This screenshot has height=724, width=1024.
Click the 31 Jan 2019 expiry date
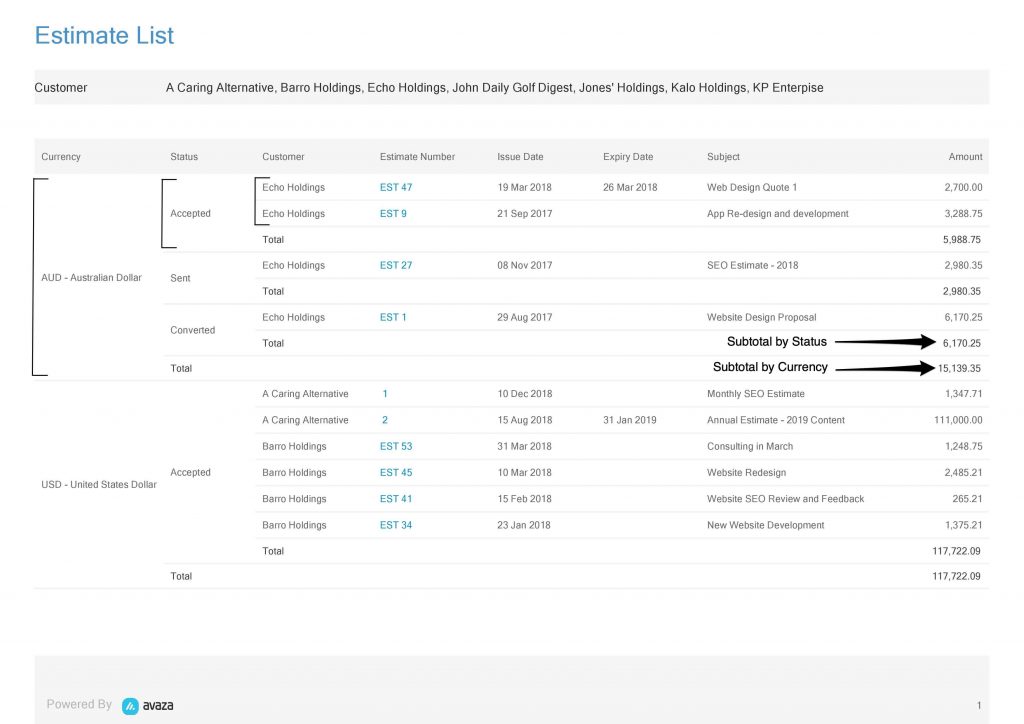tap(630, 420)
